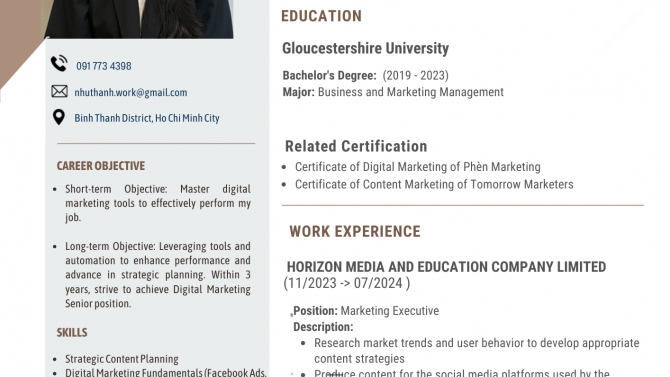The image size is (670, 377).
Task: Select the WORK EXPERIENCE heading
Action: (355, 232)
